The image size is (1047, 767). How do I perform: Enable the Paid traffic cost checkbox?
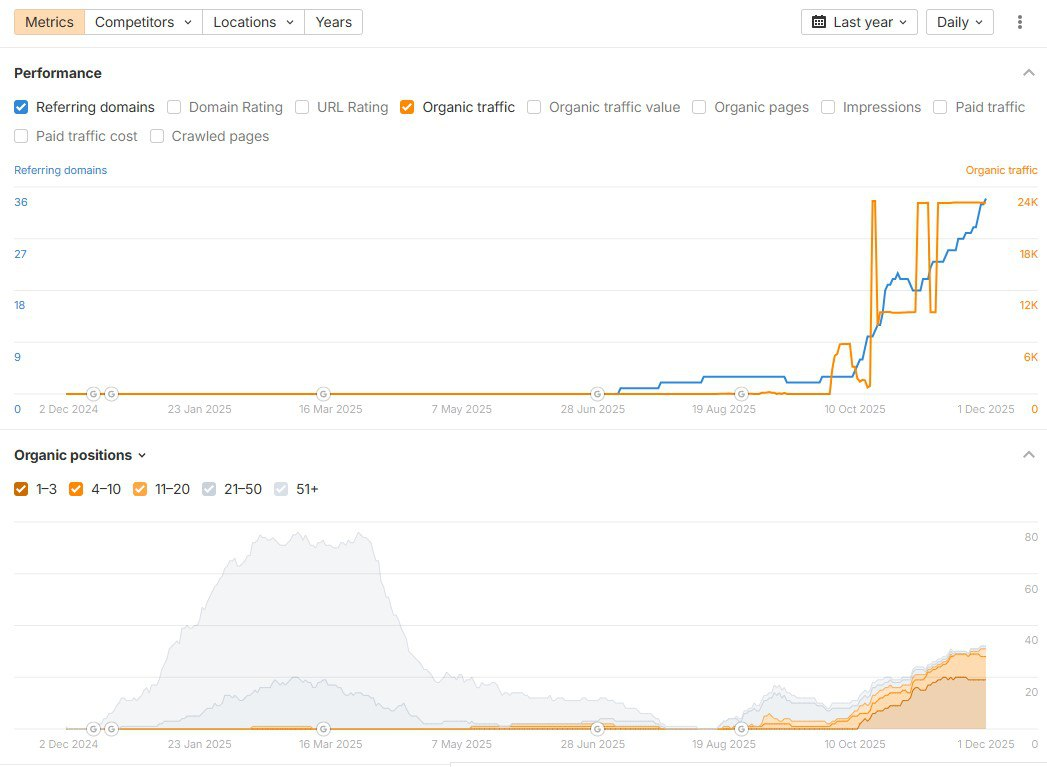(21, 136)
